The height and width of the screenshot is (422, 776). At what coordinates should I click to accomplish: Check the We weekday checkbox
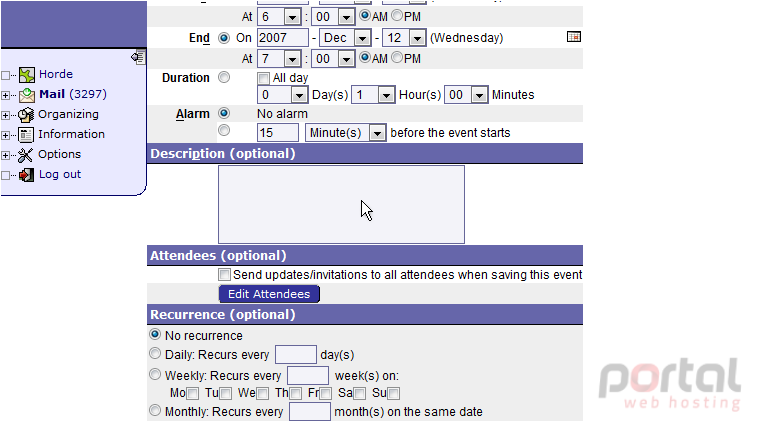262,393
